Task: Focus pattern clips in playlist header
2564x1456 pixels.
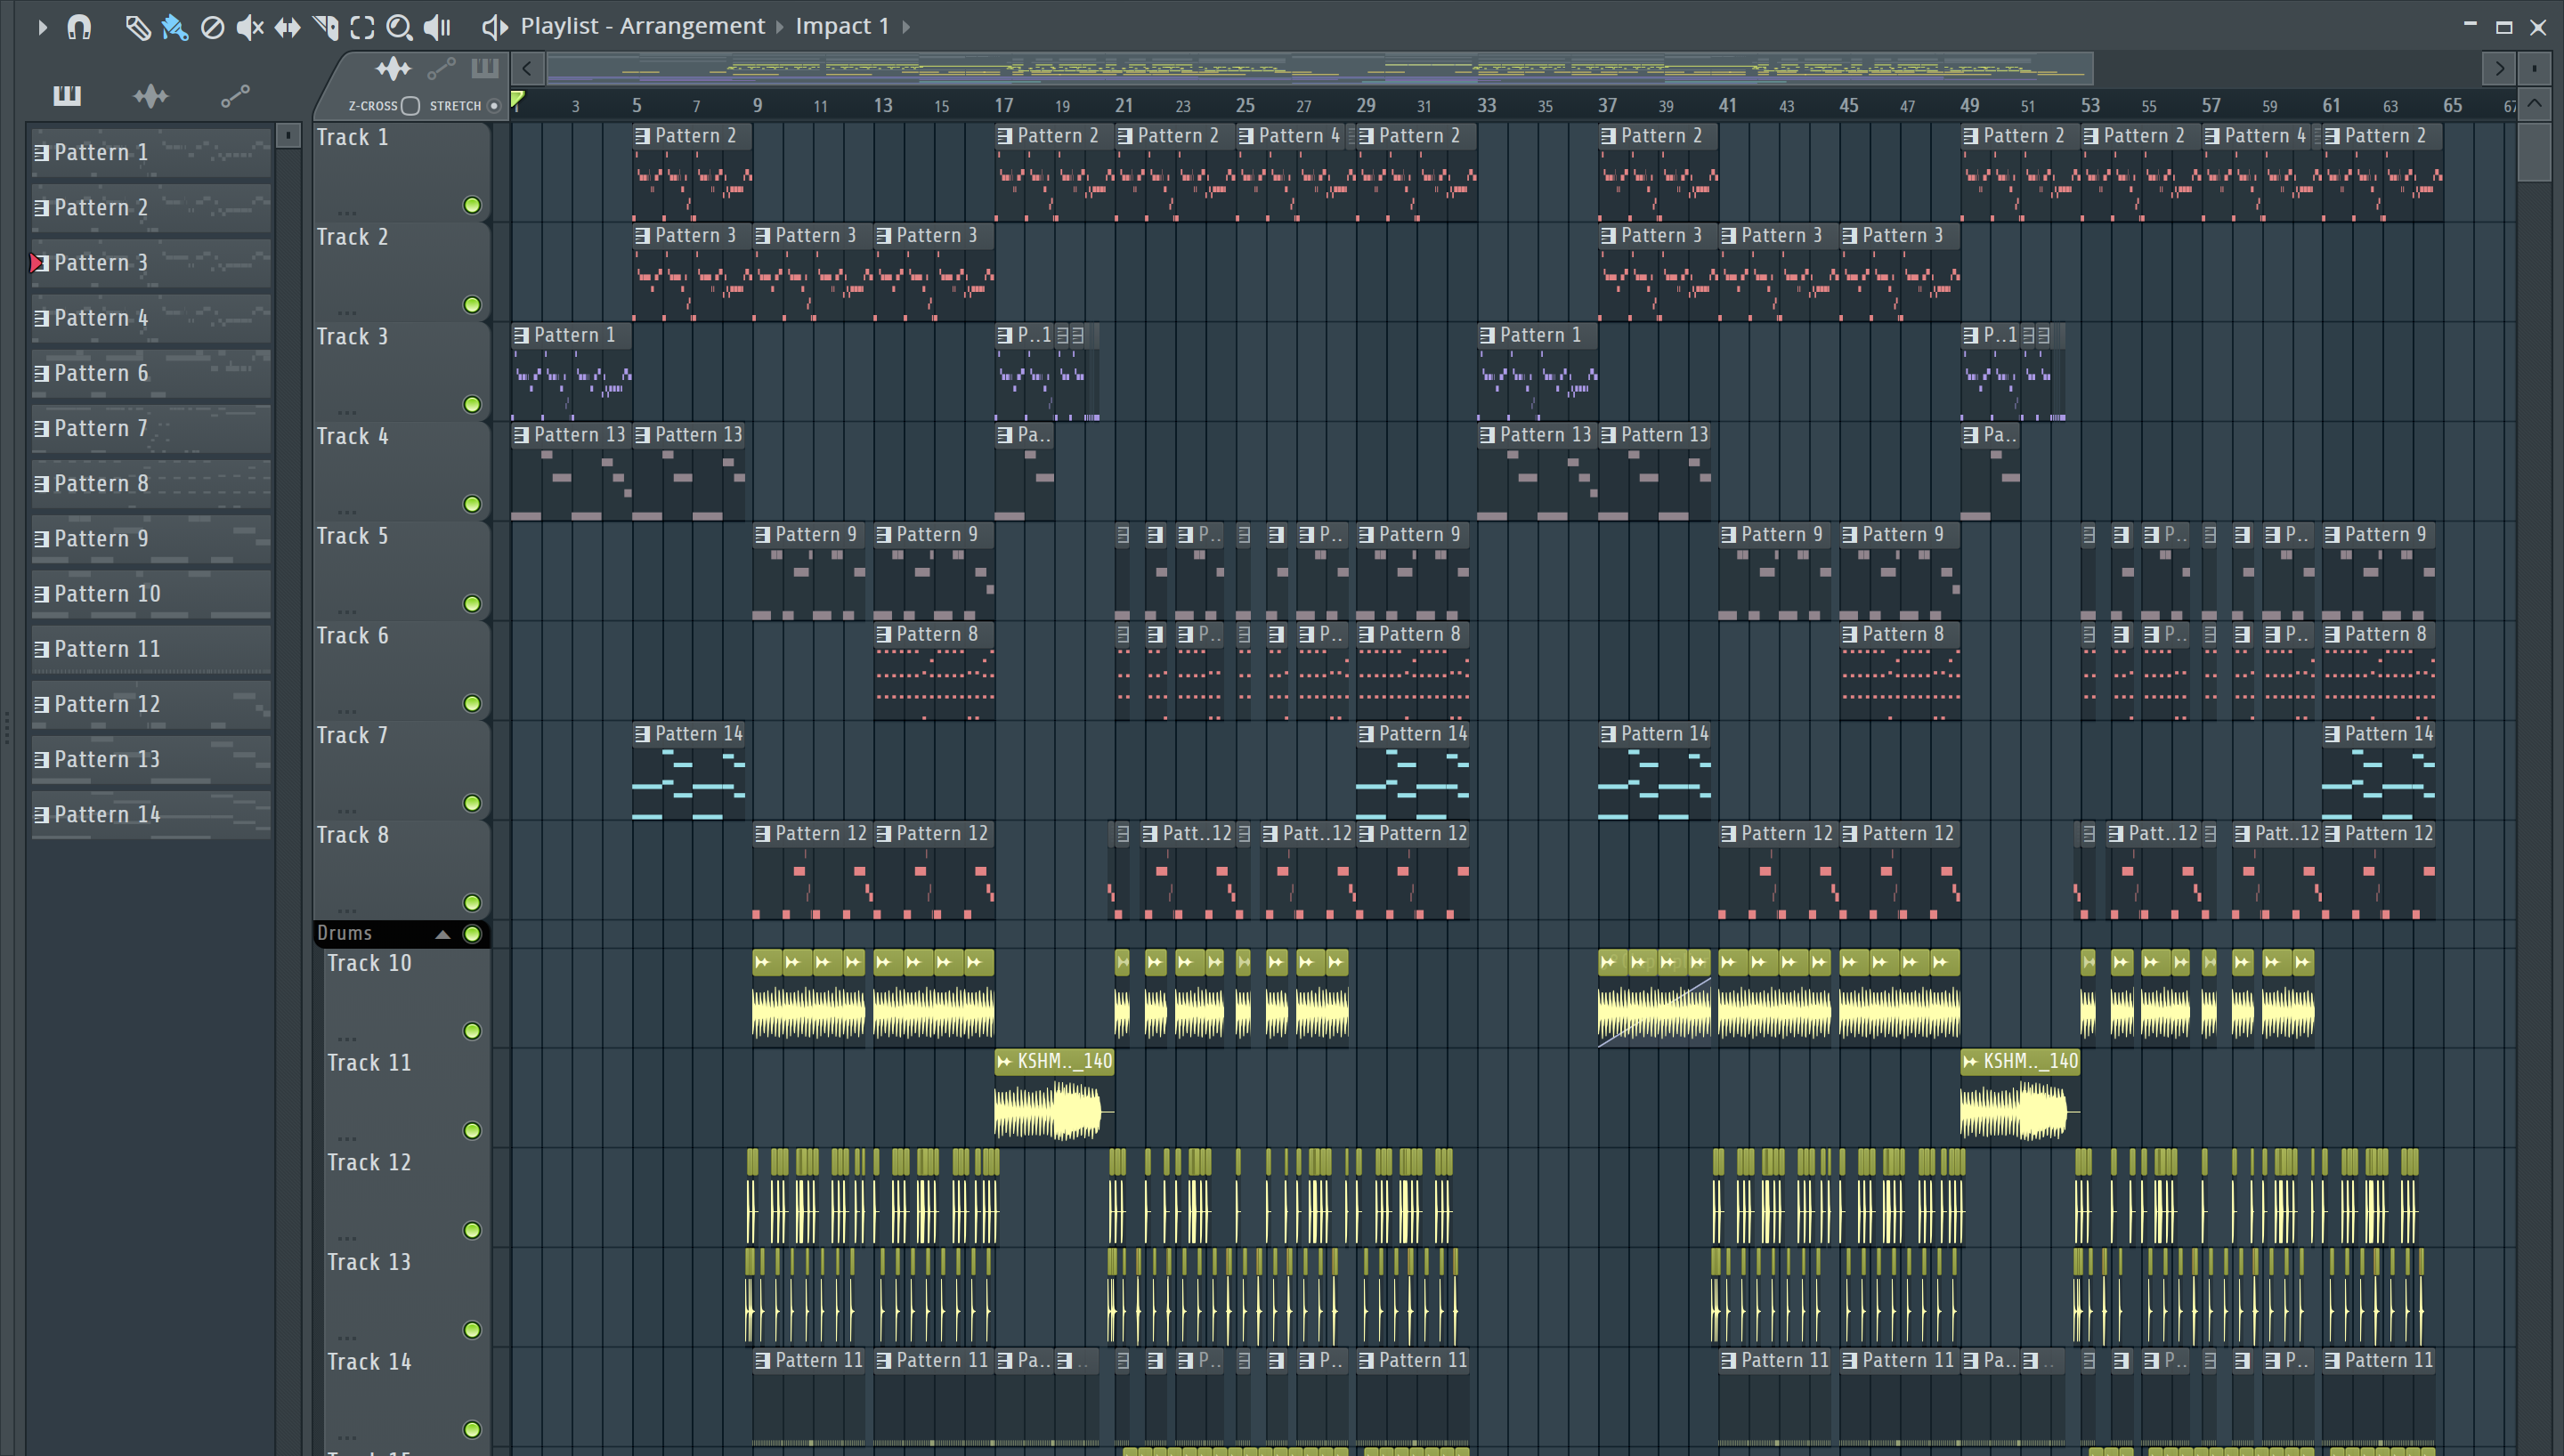Action: click(485, 69)
